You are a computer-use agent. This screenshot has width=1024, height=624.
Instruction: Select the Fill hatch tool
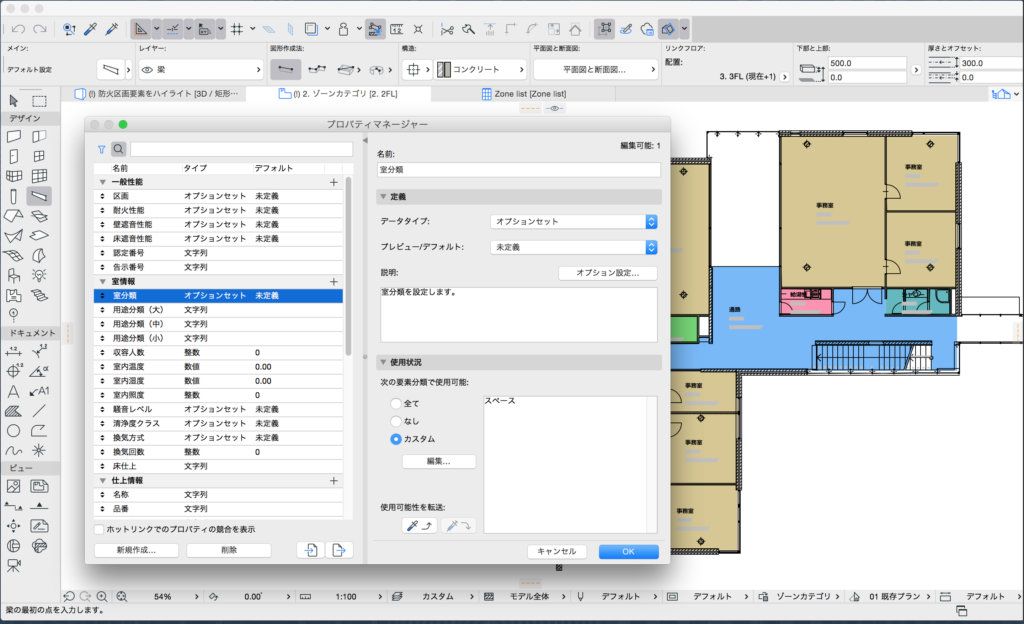pos(14,411)
